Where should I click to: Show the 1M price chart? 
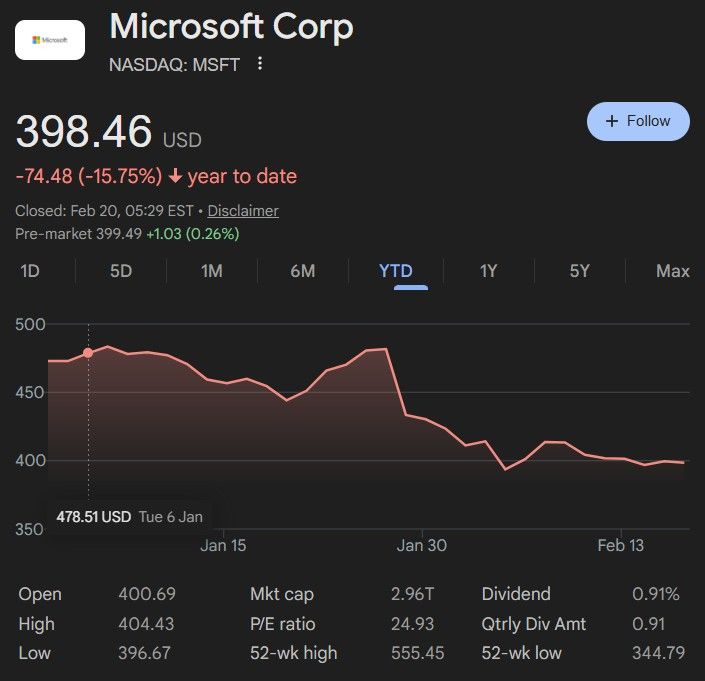[x=211, y=271]
